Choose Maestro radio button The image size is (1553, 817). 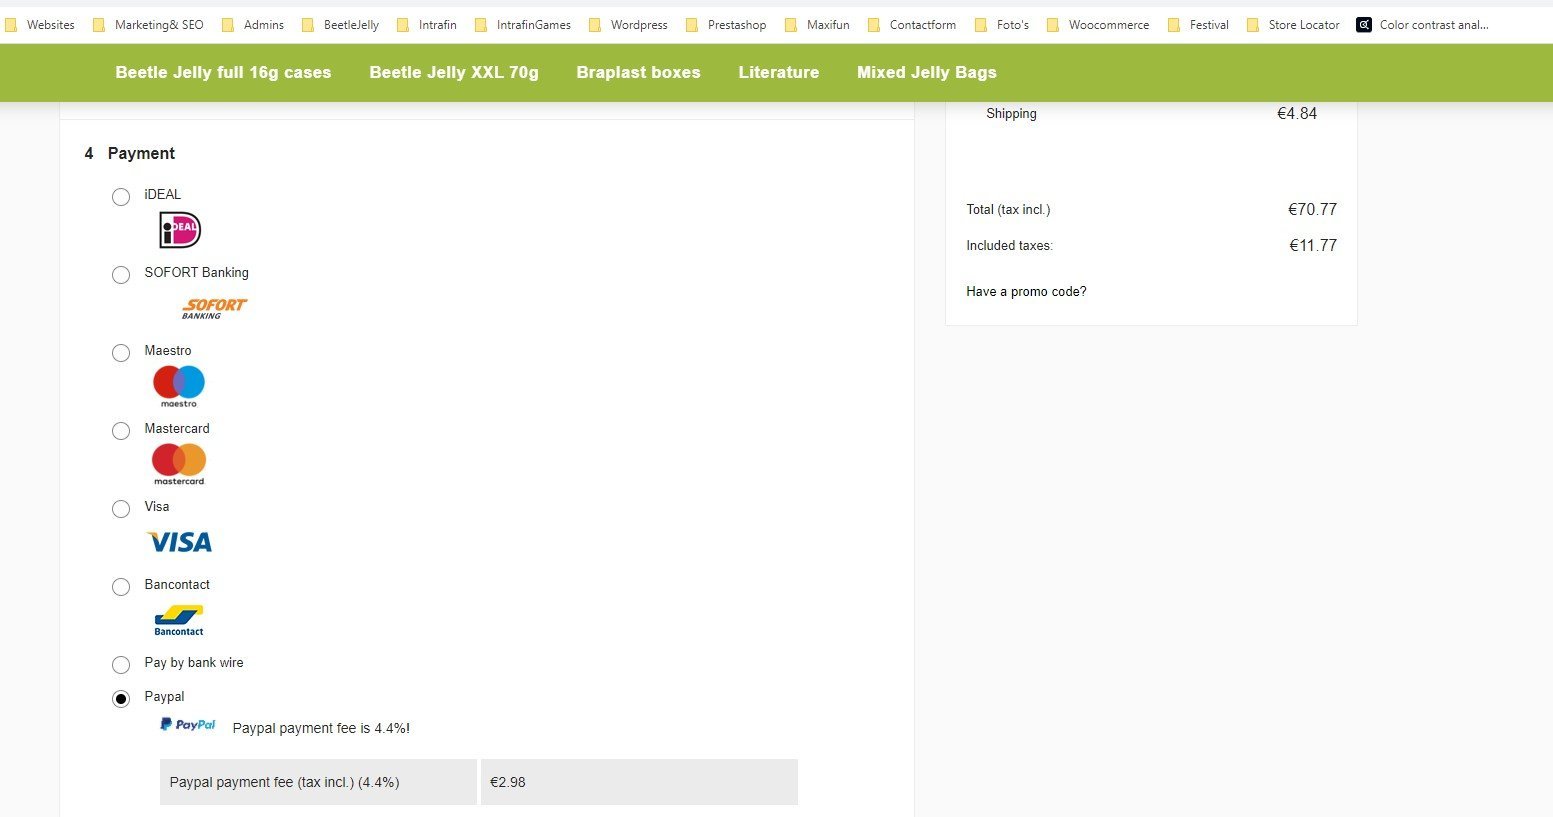pos(121,353)
